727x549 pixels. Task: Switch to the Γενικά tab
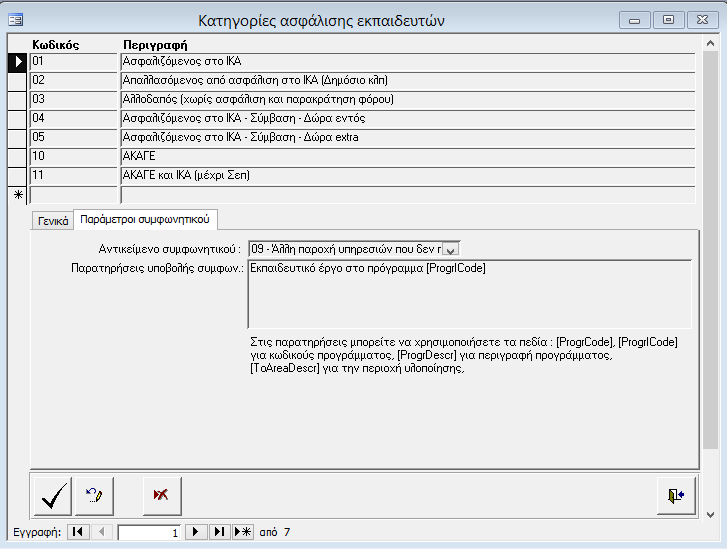point(52,221)
